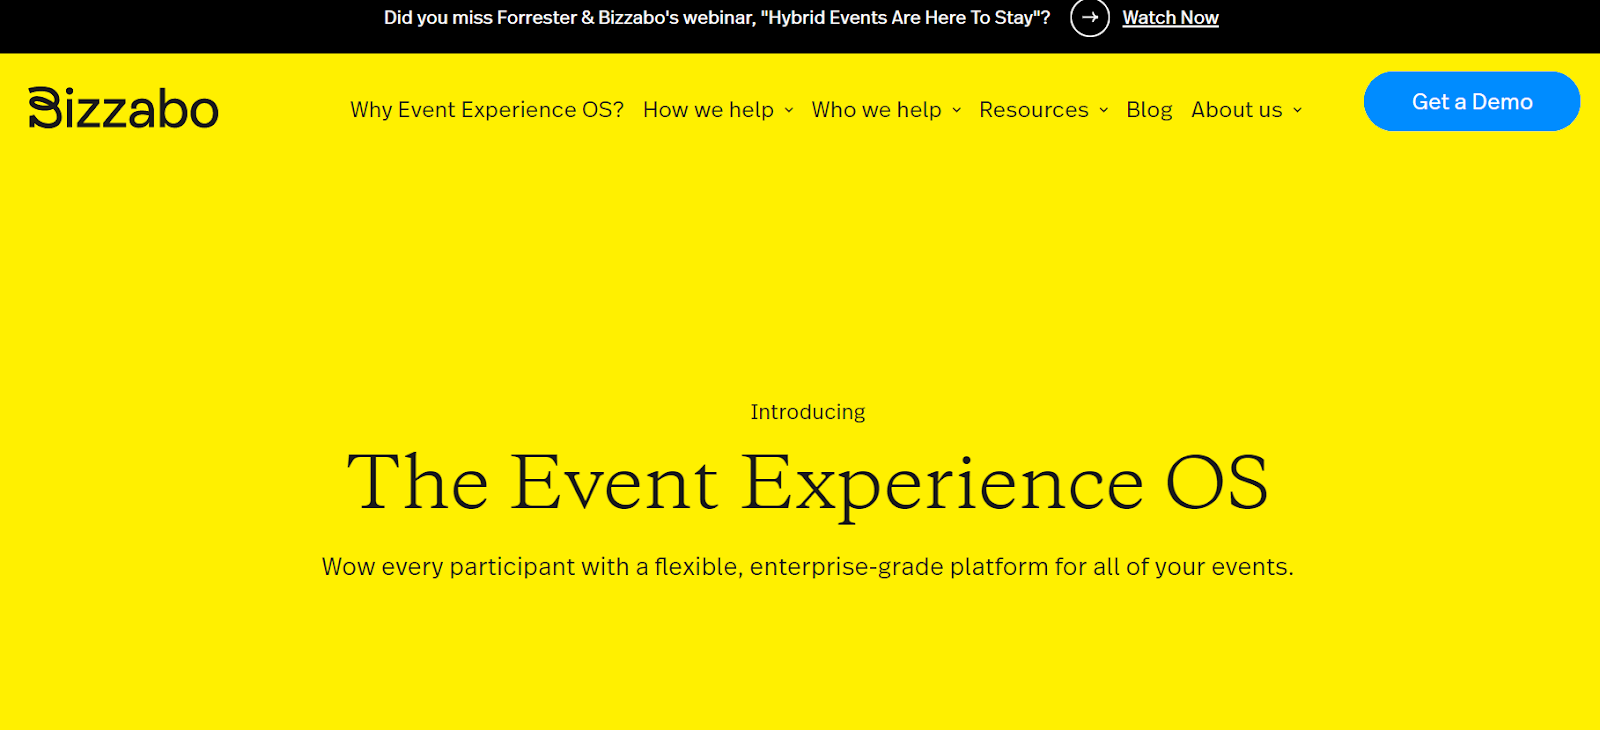1600x730 pixels.
Task: Click the Wow every participant subtitle text
Action: [x=808, y=567]
